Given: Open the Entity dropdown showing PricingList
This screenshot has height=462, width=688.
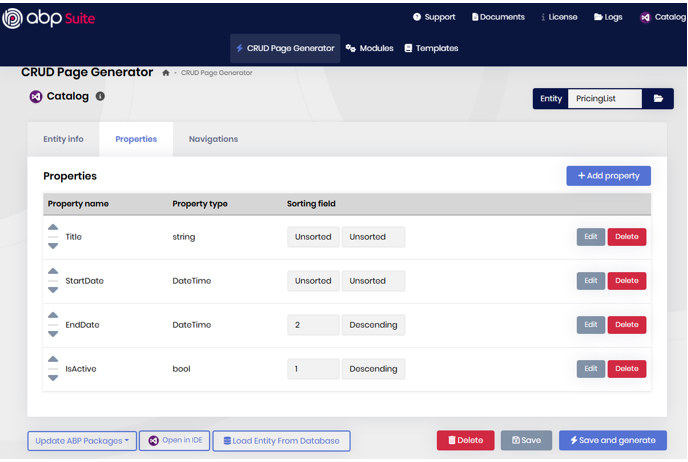Looking at the screenshot, I should pos(605,99).
